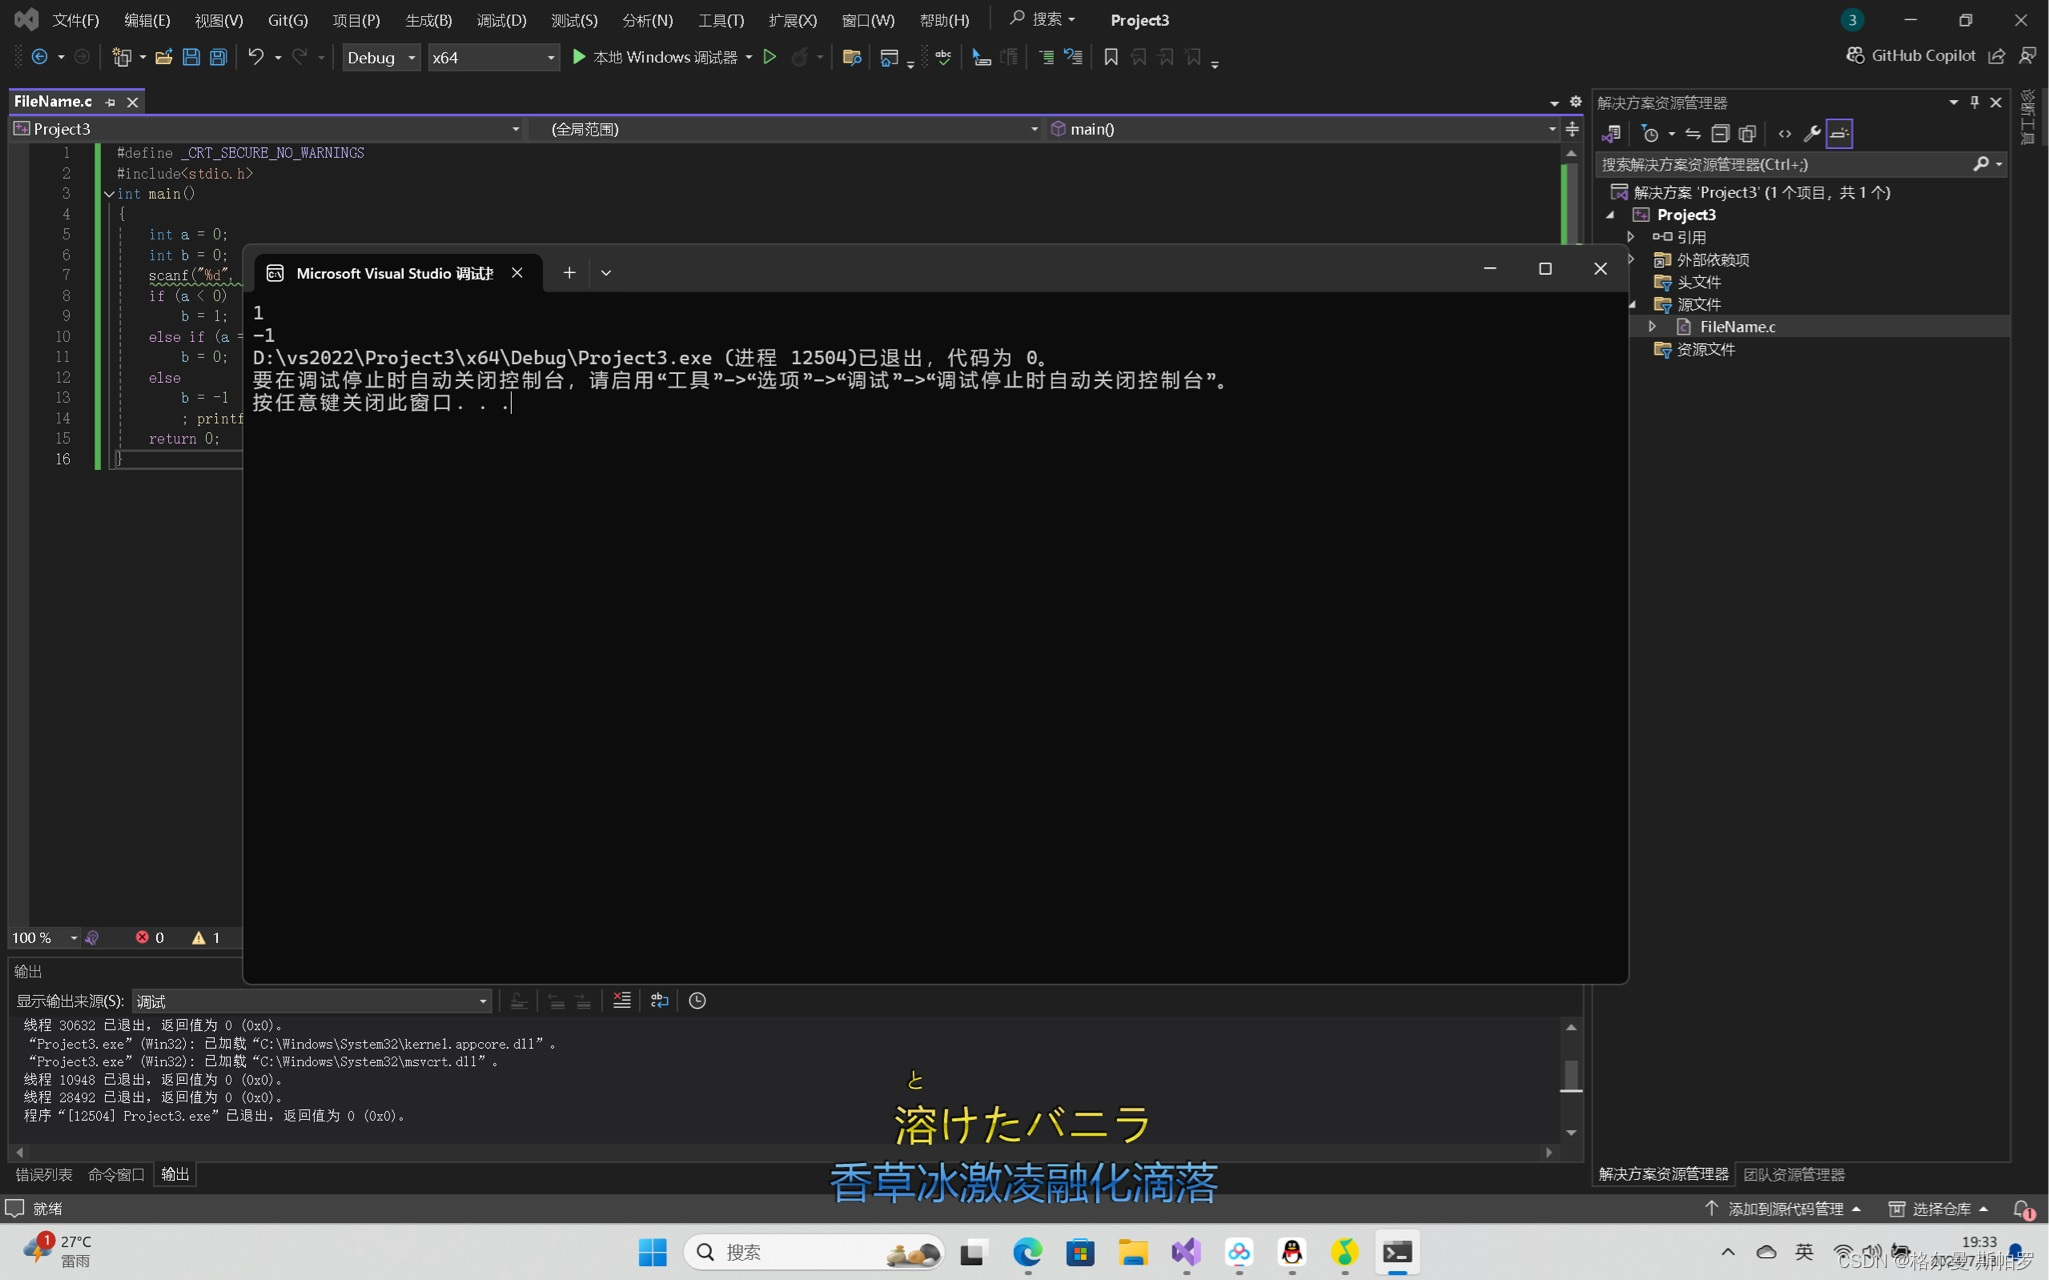
Task: Click the Solution Explorer home view switch icon
Action: 1611,133
